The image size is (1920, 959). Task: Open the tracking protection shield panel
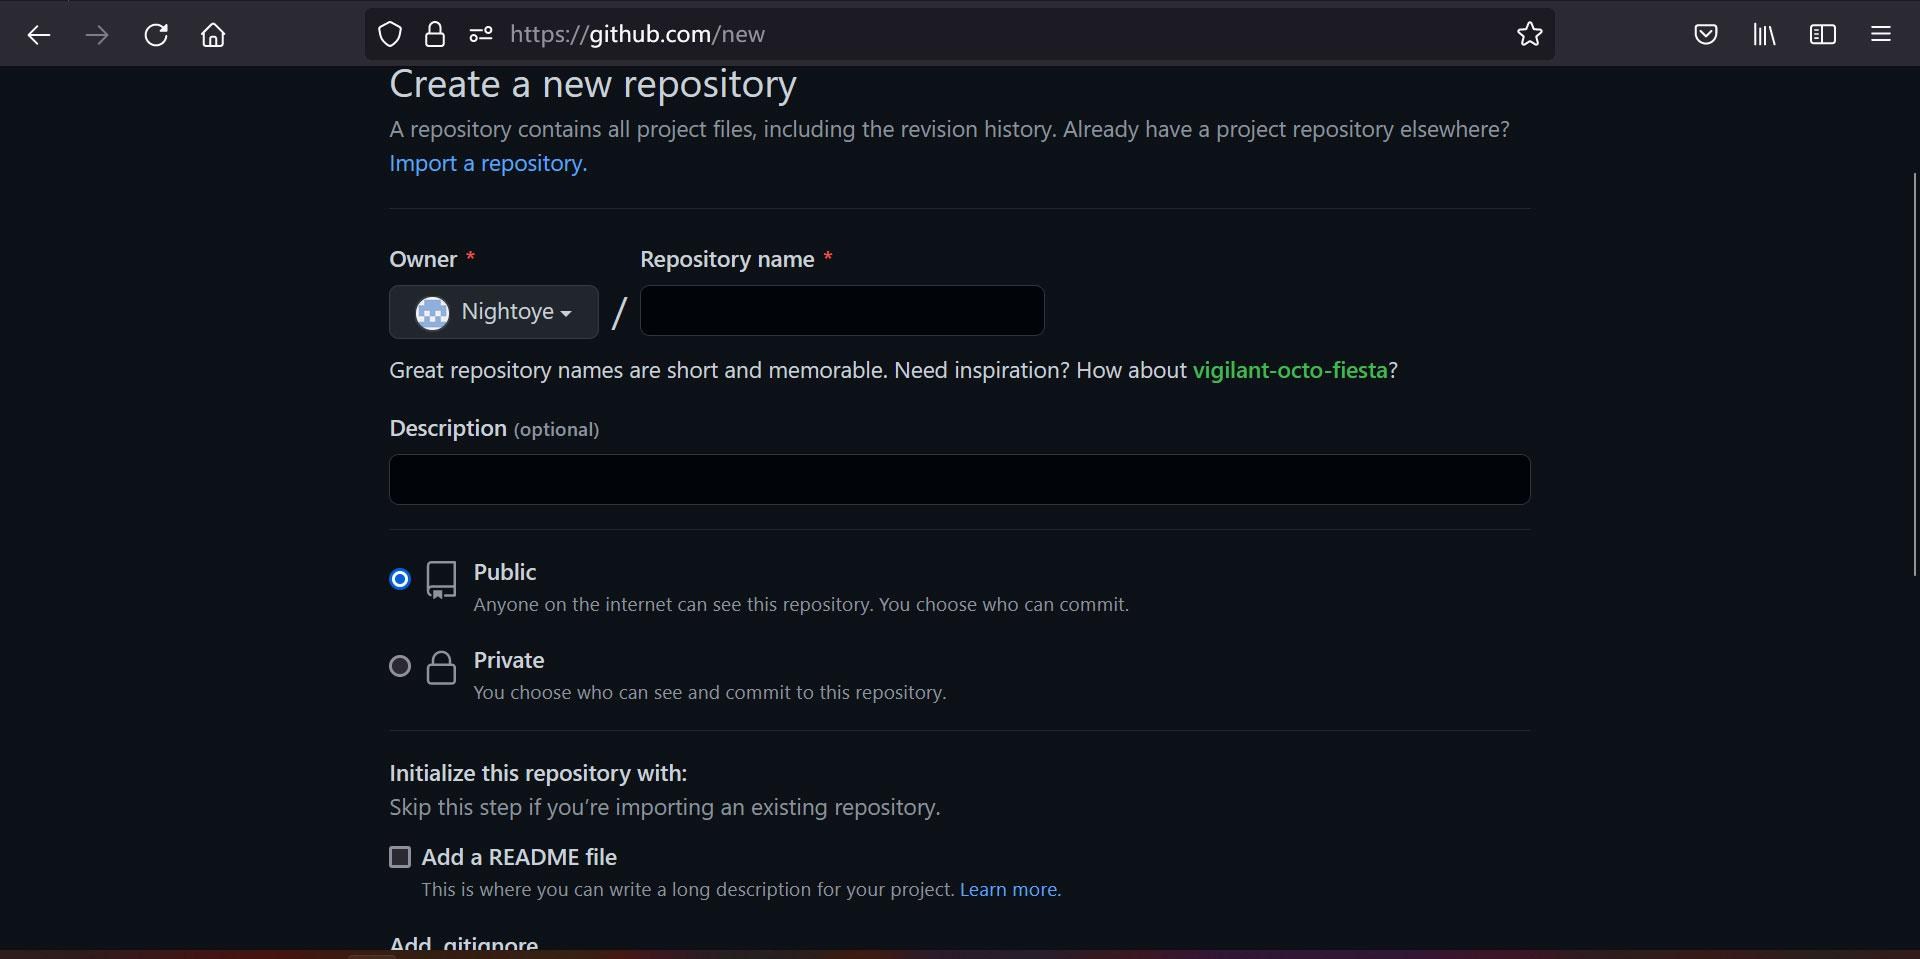click(x=389, y=33)
